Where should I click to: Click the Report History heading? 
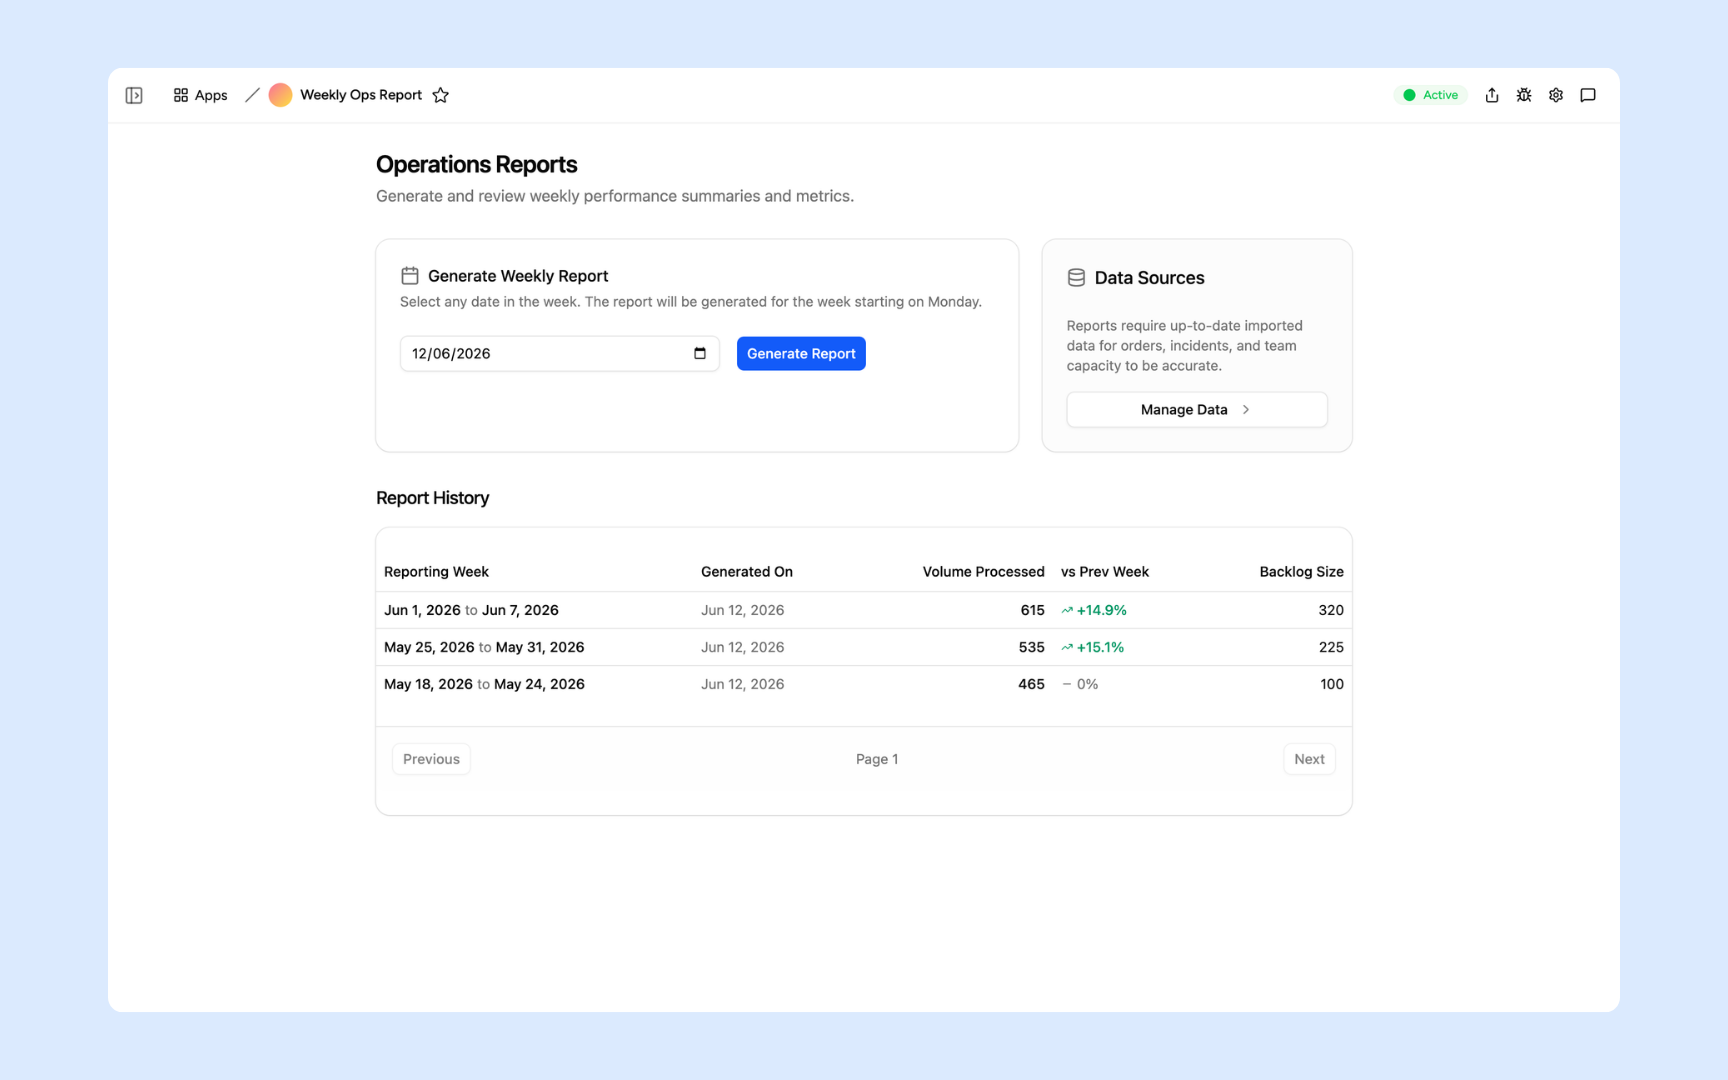pyautogui.click(x=433, y=498)
